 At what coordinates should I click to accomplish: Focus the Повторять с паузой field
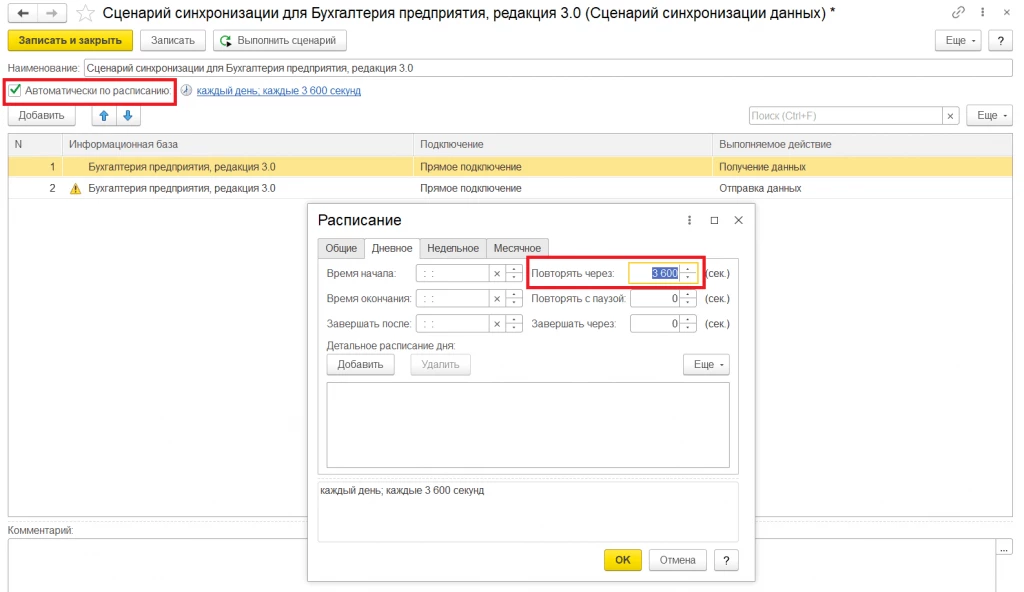pos(655,299)
